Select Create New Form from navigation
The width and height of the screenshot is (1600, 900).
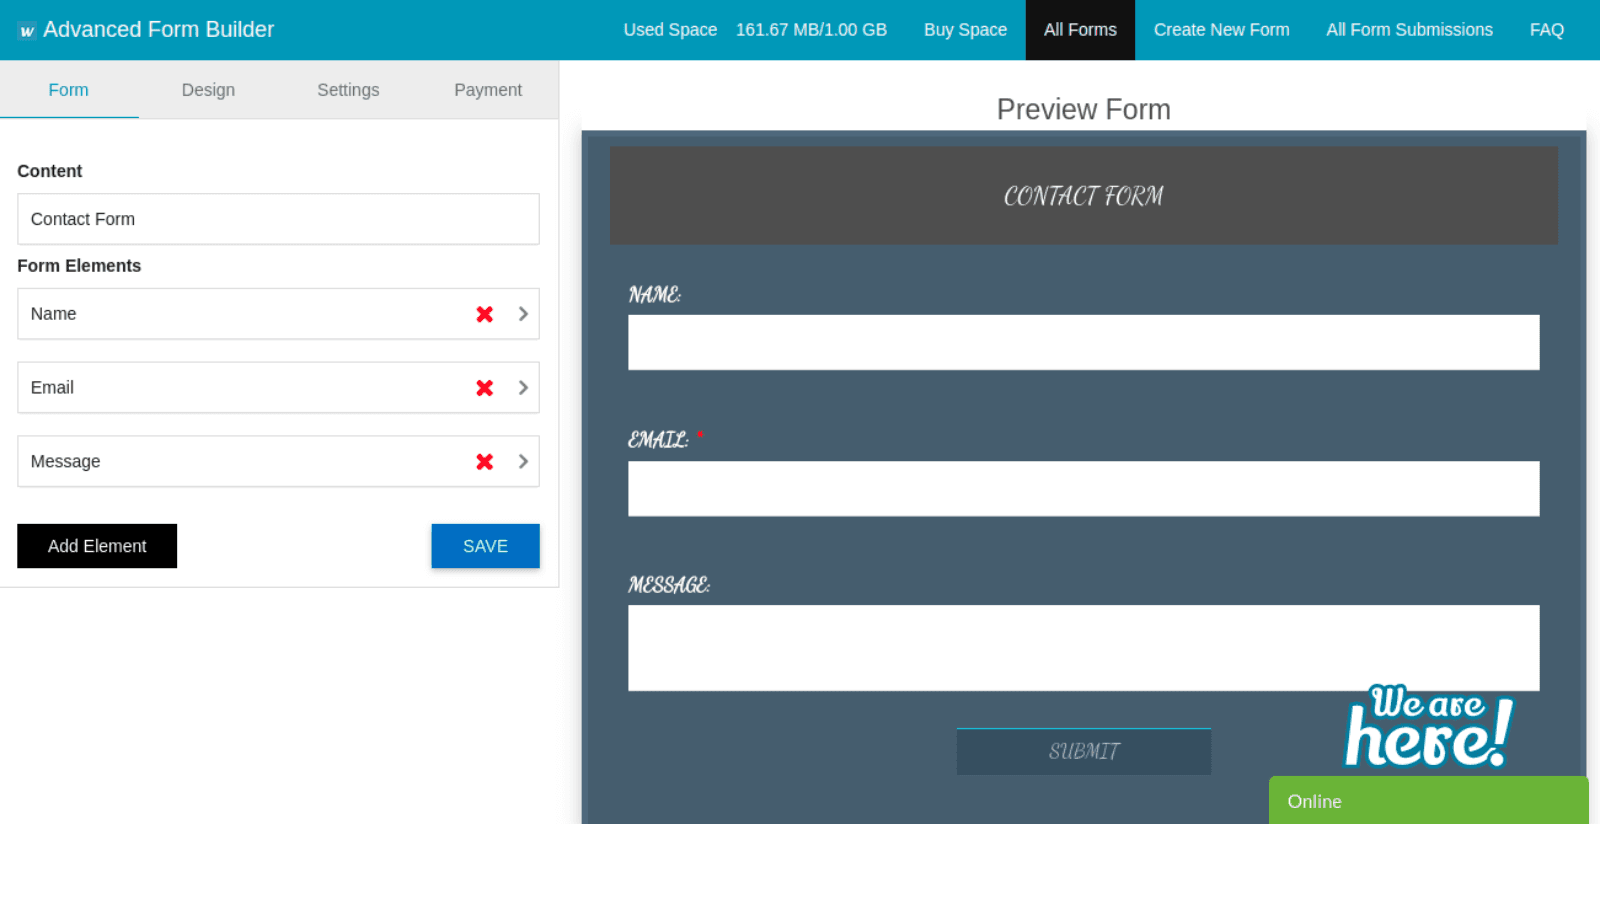click(x=1221, y=29)
